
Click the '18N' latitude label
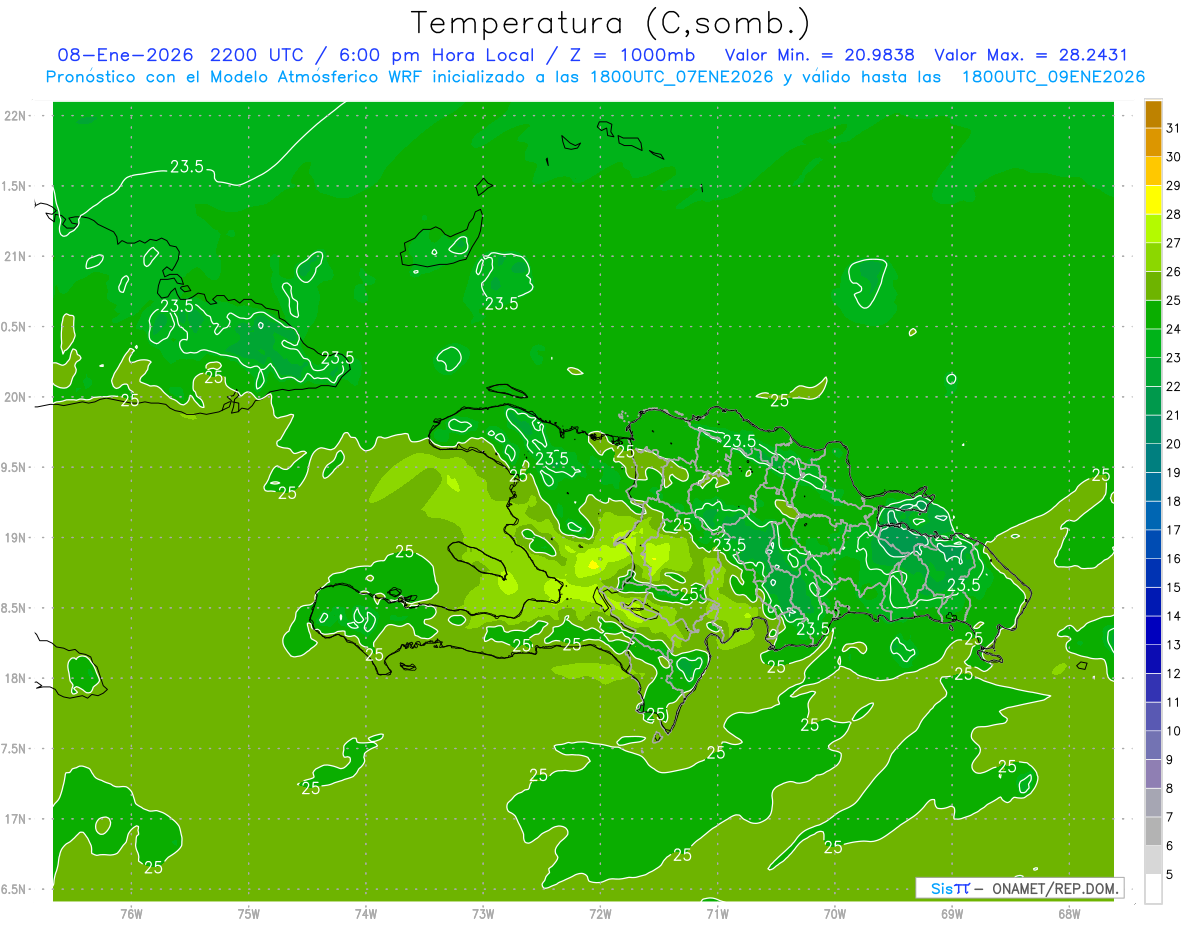point(17,679)
